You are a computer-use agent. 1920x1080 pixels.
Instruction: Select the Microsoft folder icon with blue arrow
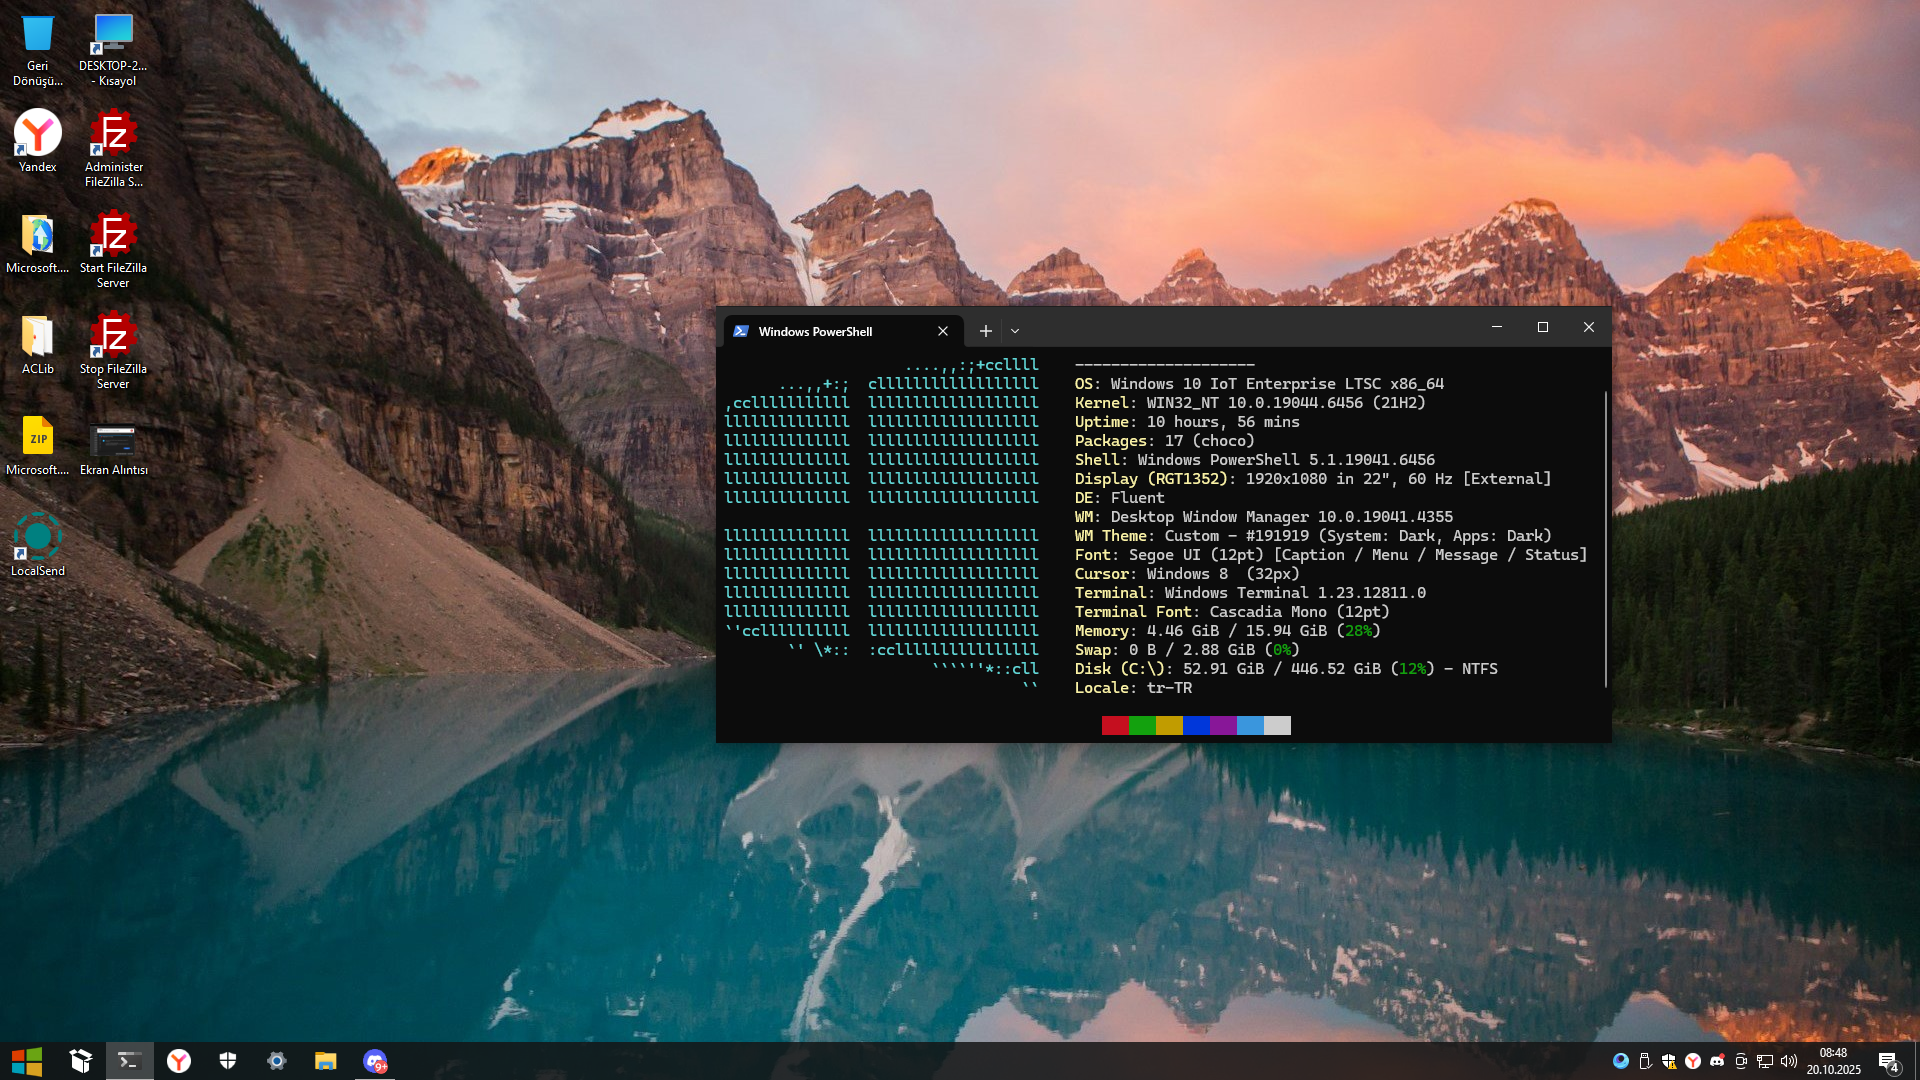pos(38,243)
